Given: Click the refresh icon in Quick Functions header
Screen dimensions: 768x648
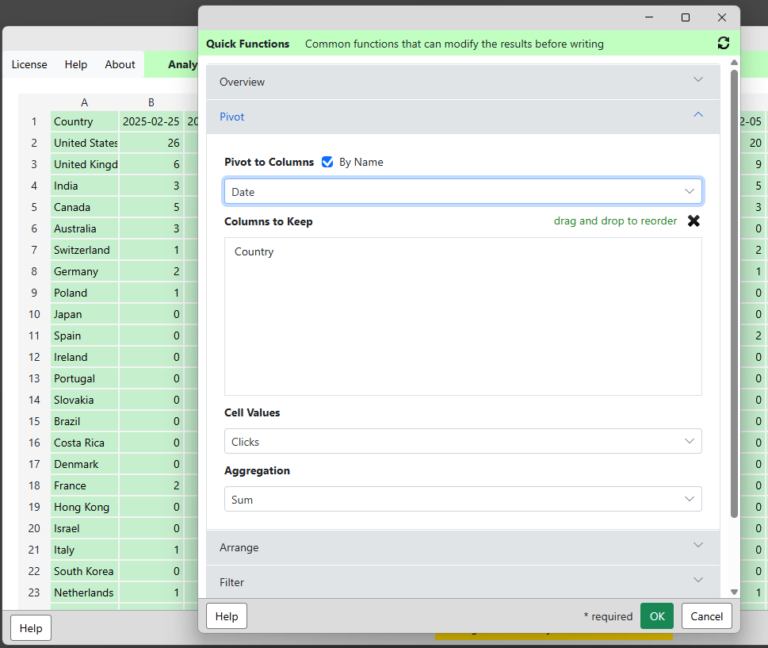Looking at the screenshot, I should [723, 43].
